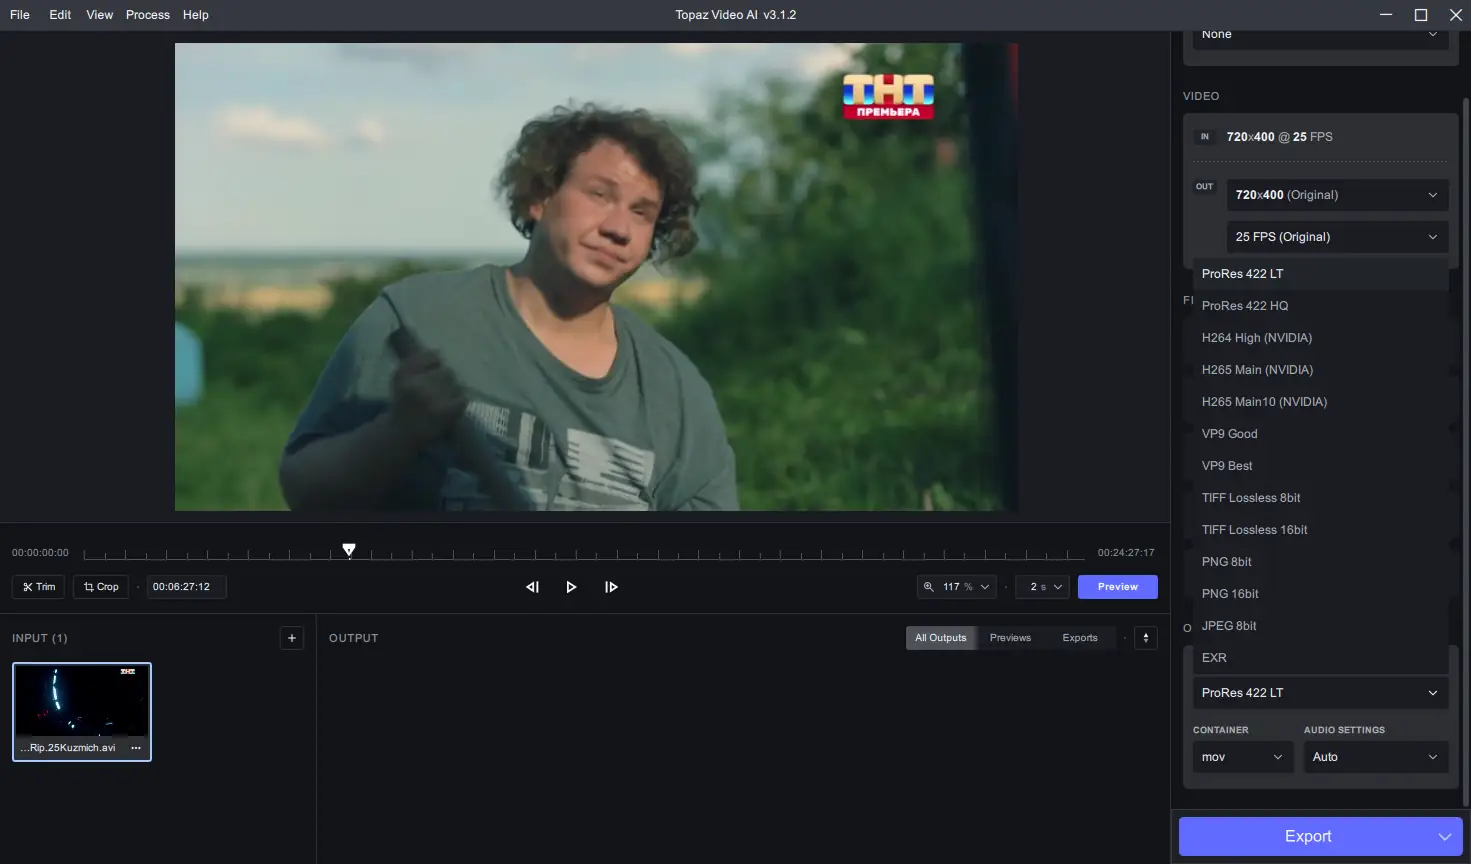Screen dimensions: 1471x864
Task: Step back one frame
Action: tap(532, 587)
